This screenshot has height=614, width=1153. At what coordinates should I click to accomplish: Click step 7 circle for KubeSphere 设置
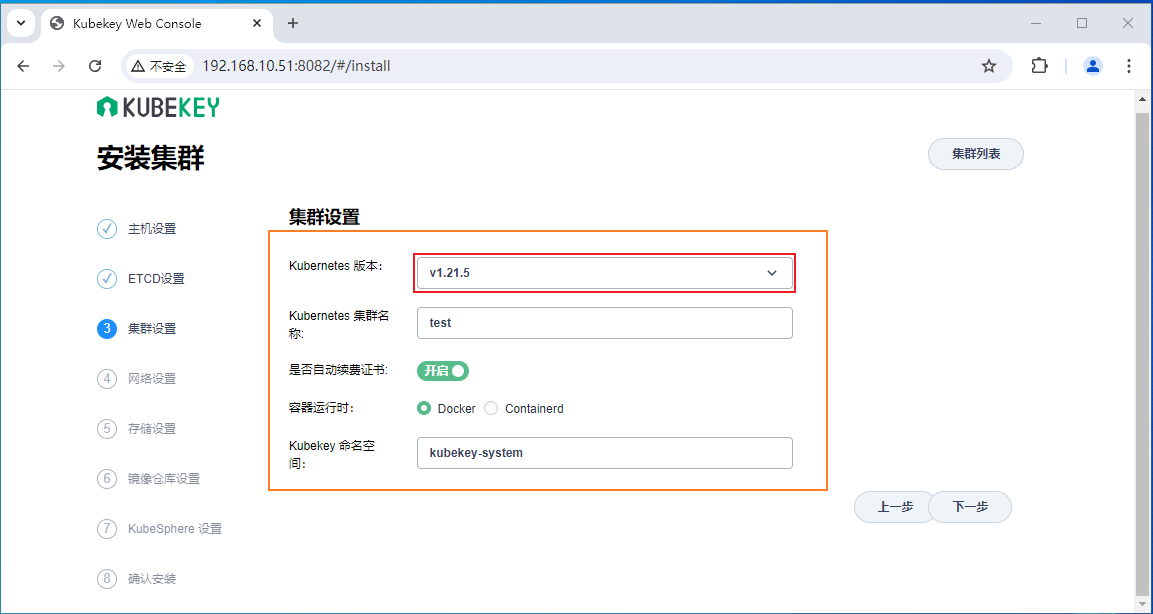click(107, 529)
